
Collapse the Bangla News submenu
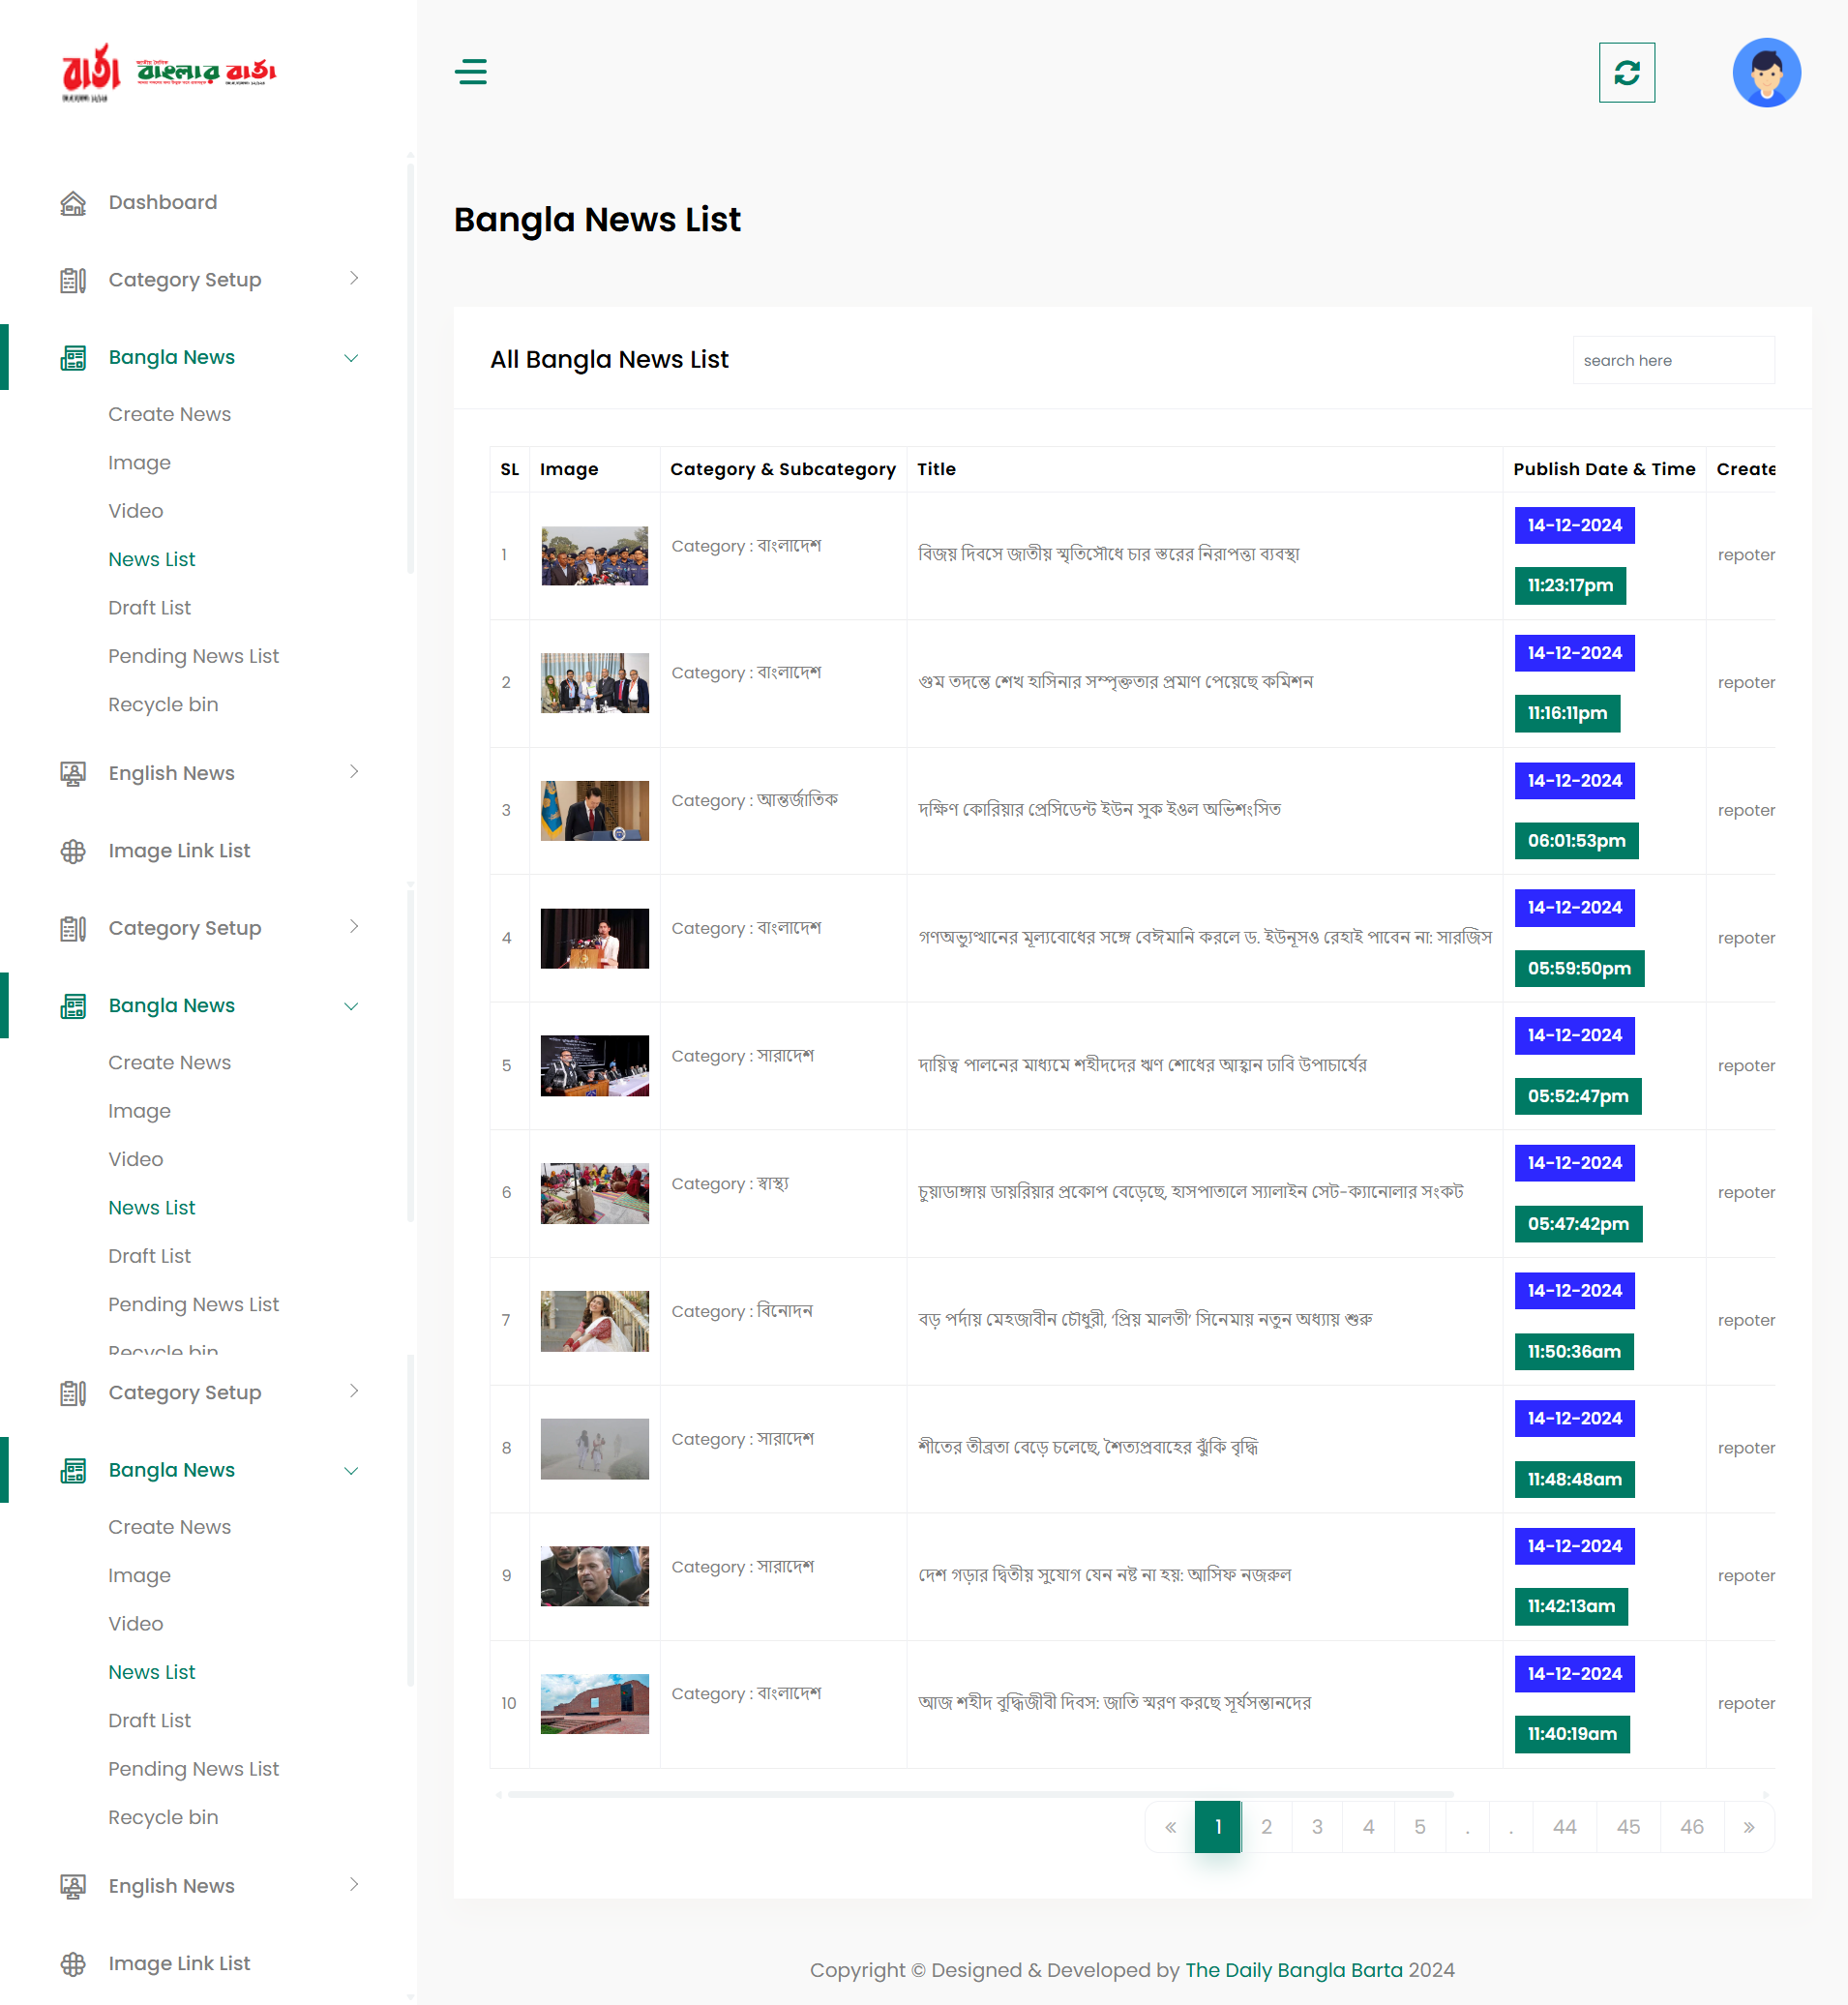coord(350,357)
